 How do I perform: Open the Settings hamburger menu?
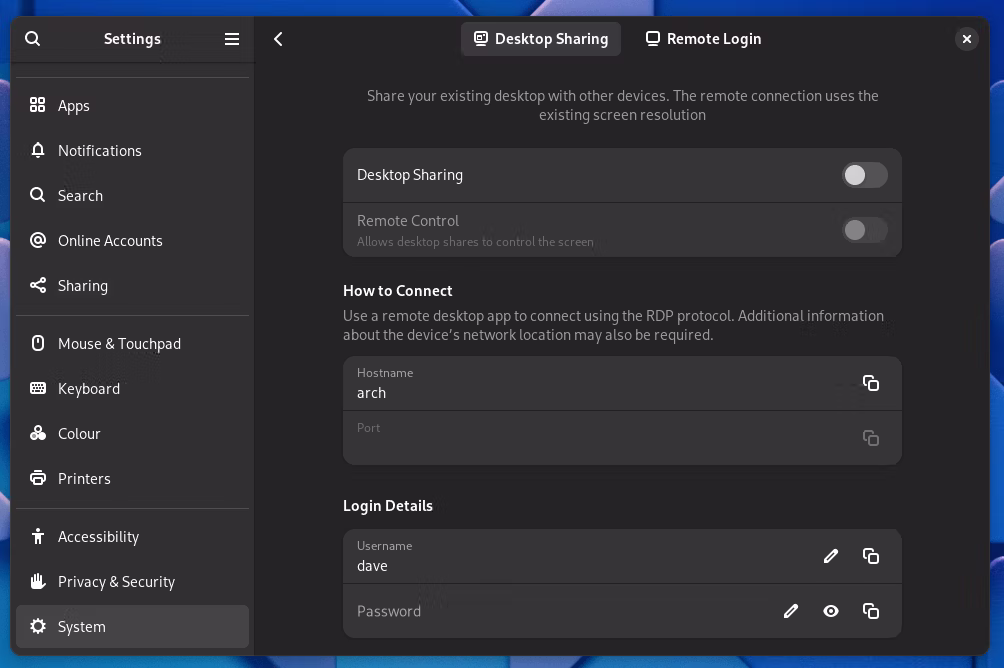(x=232, y=39)
